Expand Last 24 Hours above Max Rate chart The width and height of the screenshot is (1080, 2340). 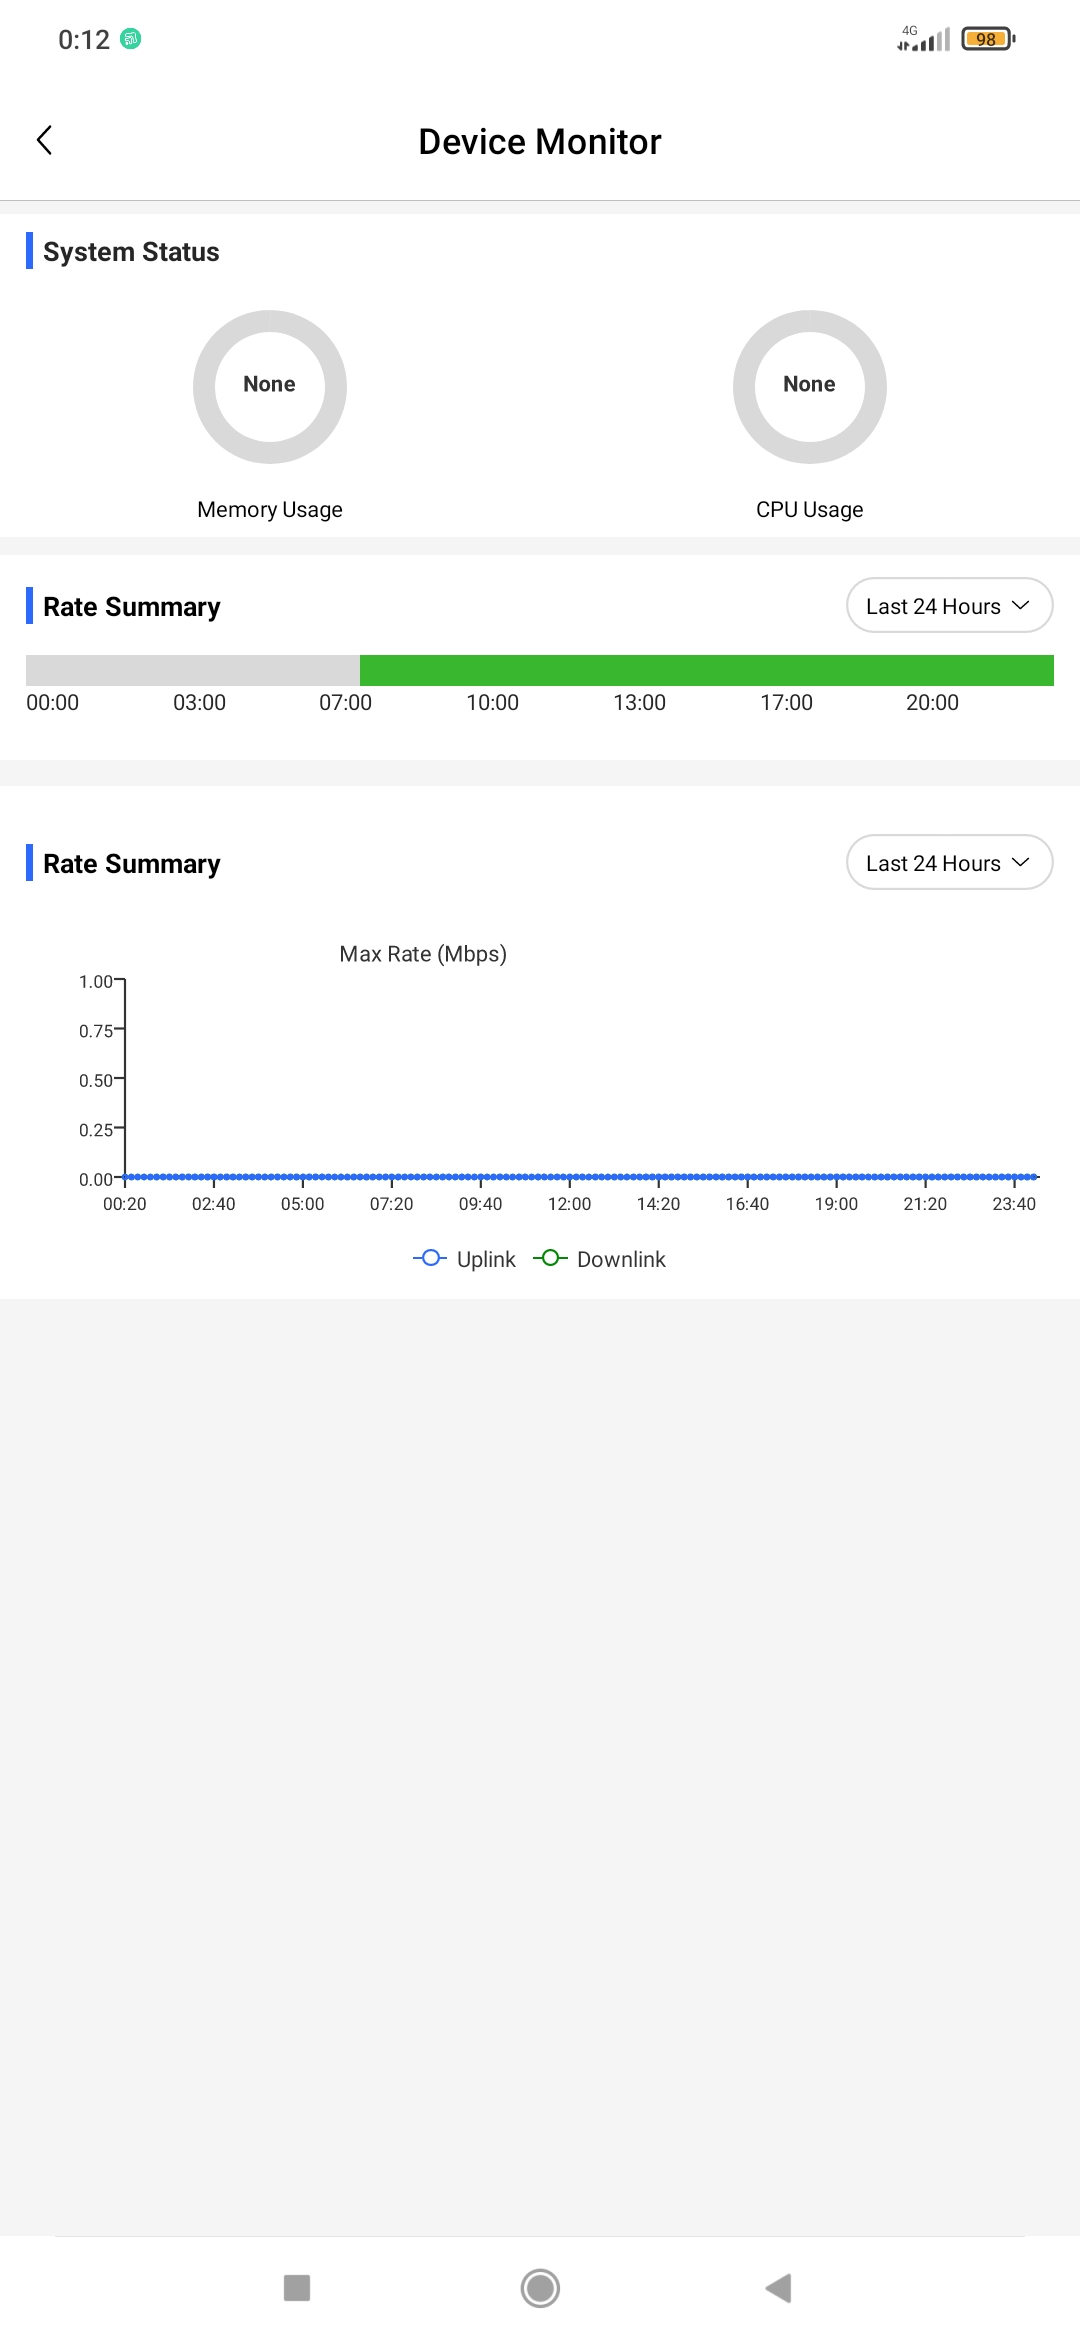tap(949, 863)
